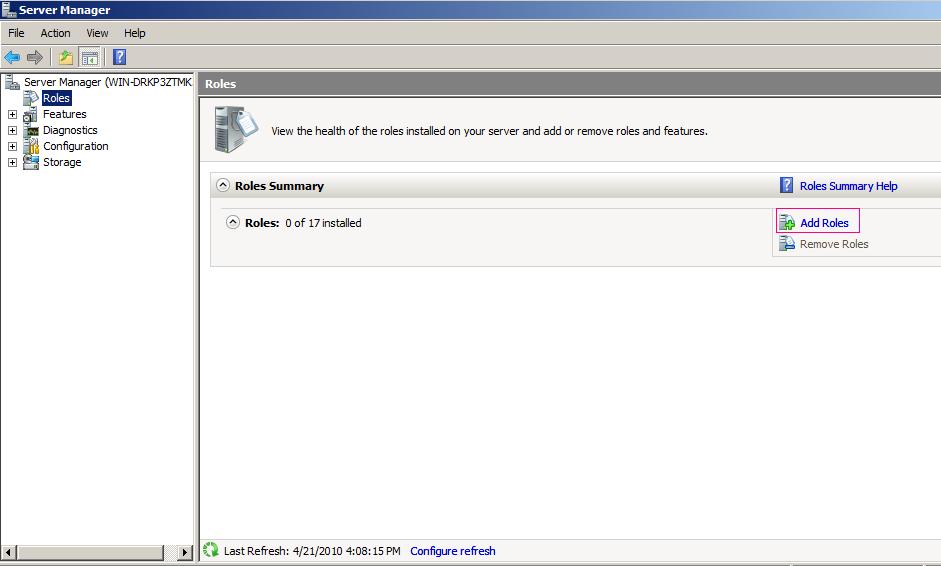Click the Up one level folder icon
Screen dimensions: 941x566
click(x=65, y=58)
